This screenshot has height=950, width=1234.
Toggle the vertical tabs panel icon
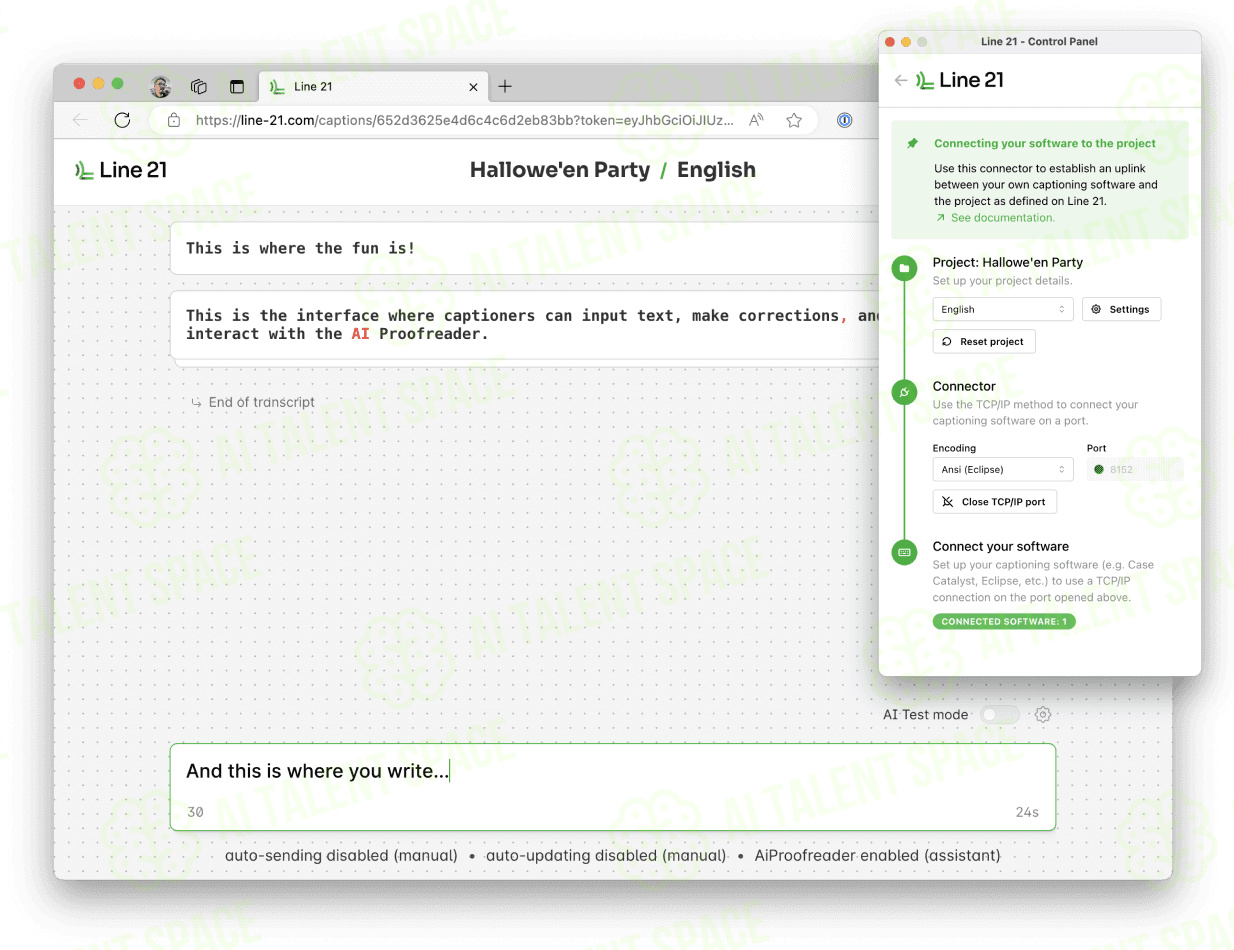click(x=237, y=87)
